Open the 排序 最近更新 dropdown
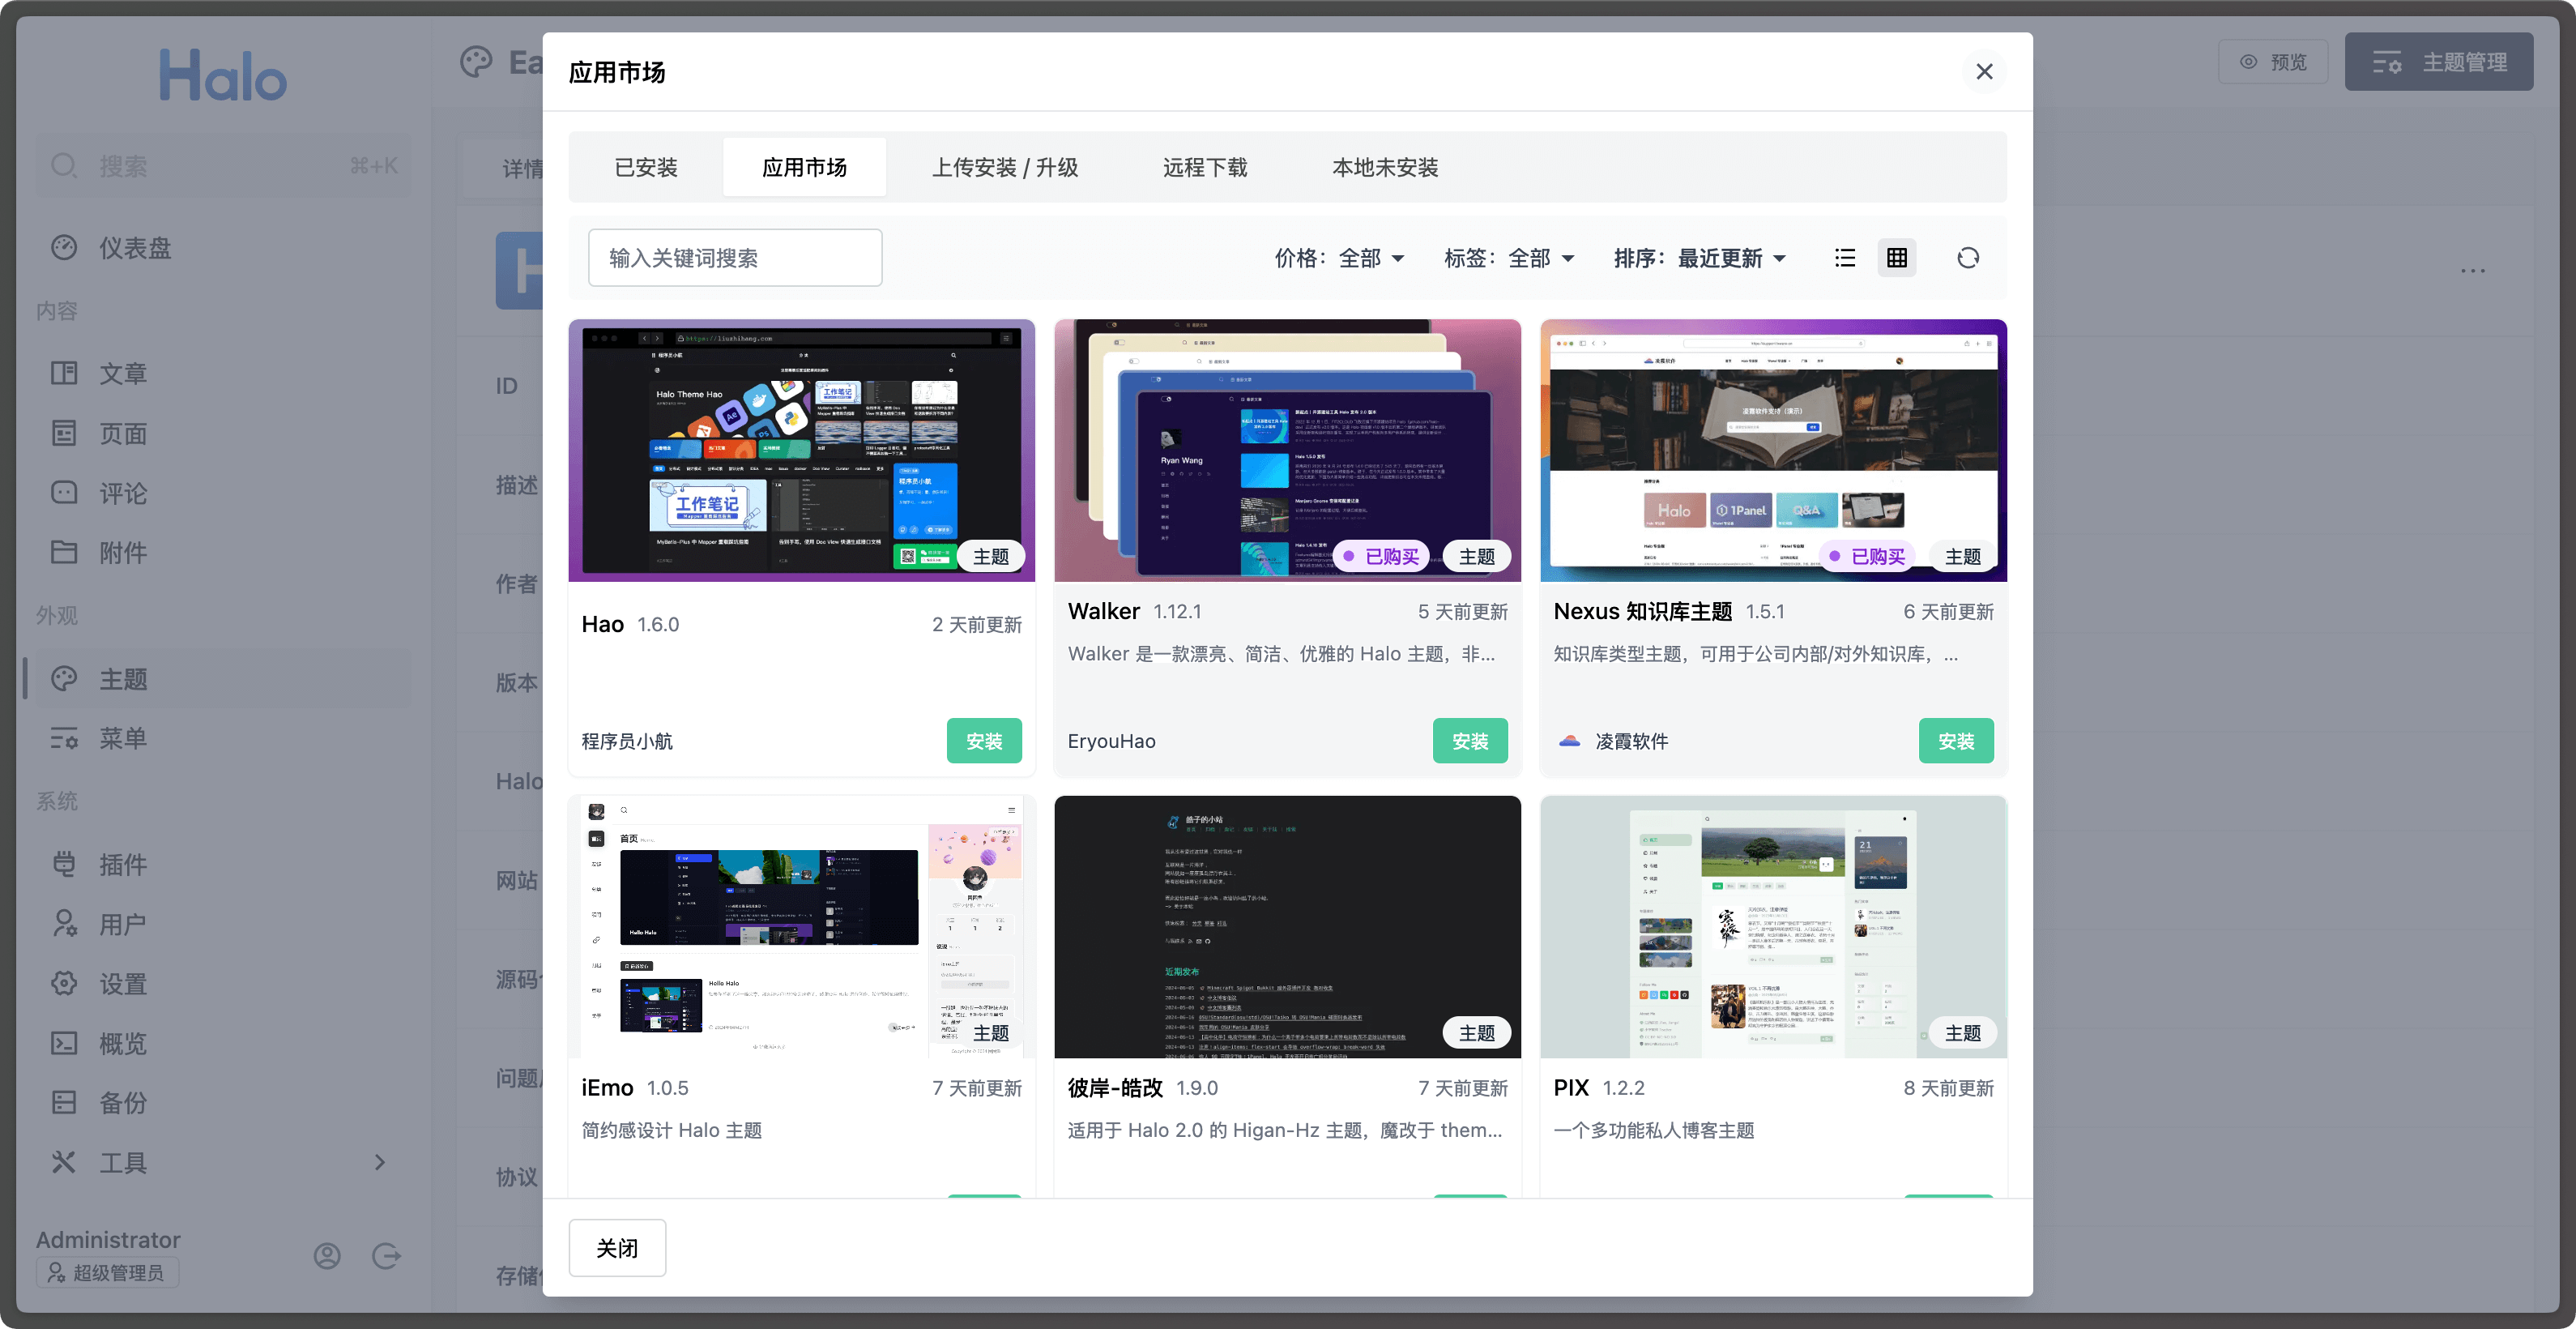The height and width of the screenshot is (1329, 2576). 1700,258
